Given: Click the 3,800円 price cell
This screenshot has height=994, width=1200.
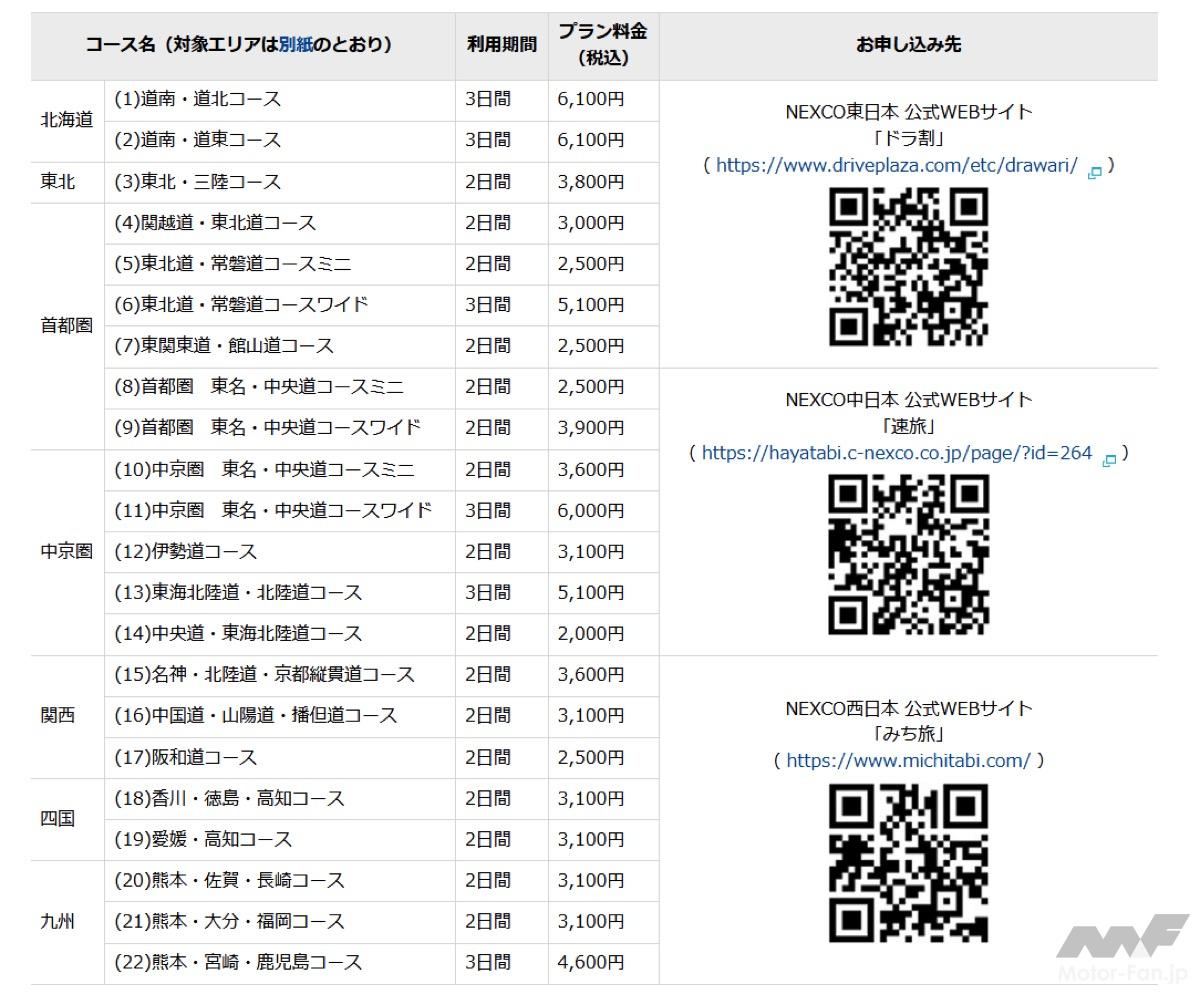Looking at the screenshot, I should pos(603,182).
